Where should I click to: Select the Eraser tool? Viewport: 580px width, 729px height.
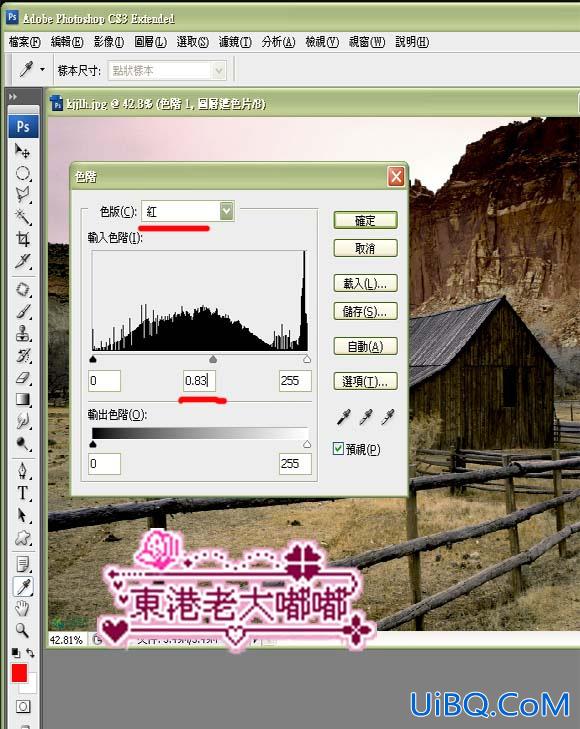(22, 378)
